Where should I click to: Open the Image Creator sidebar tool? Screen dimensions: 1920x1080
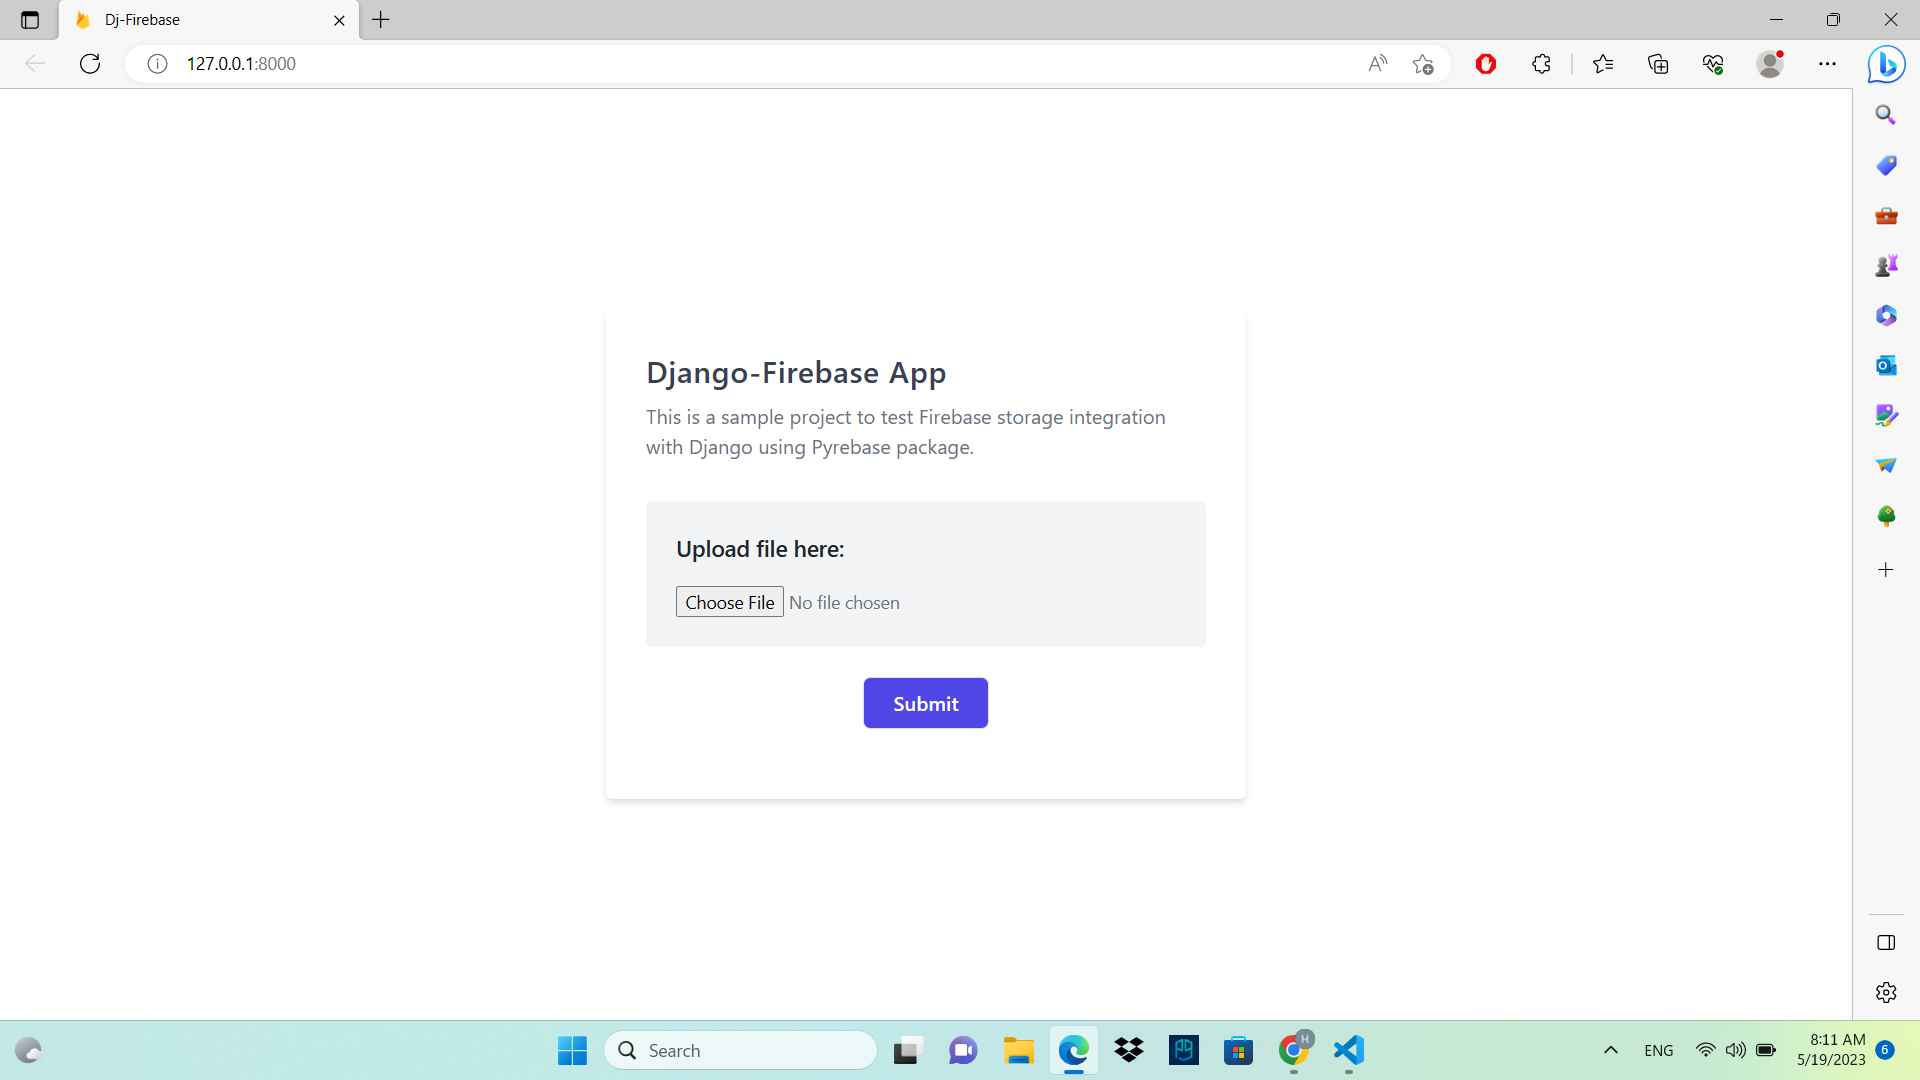(x=1885, y=415)
